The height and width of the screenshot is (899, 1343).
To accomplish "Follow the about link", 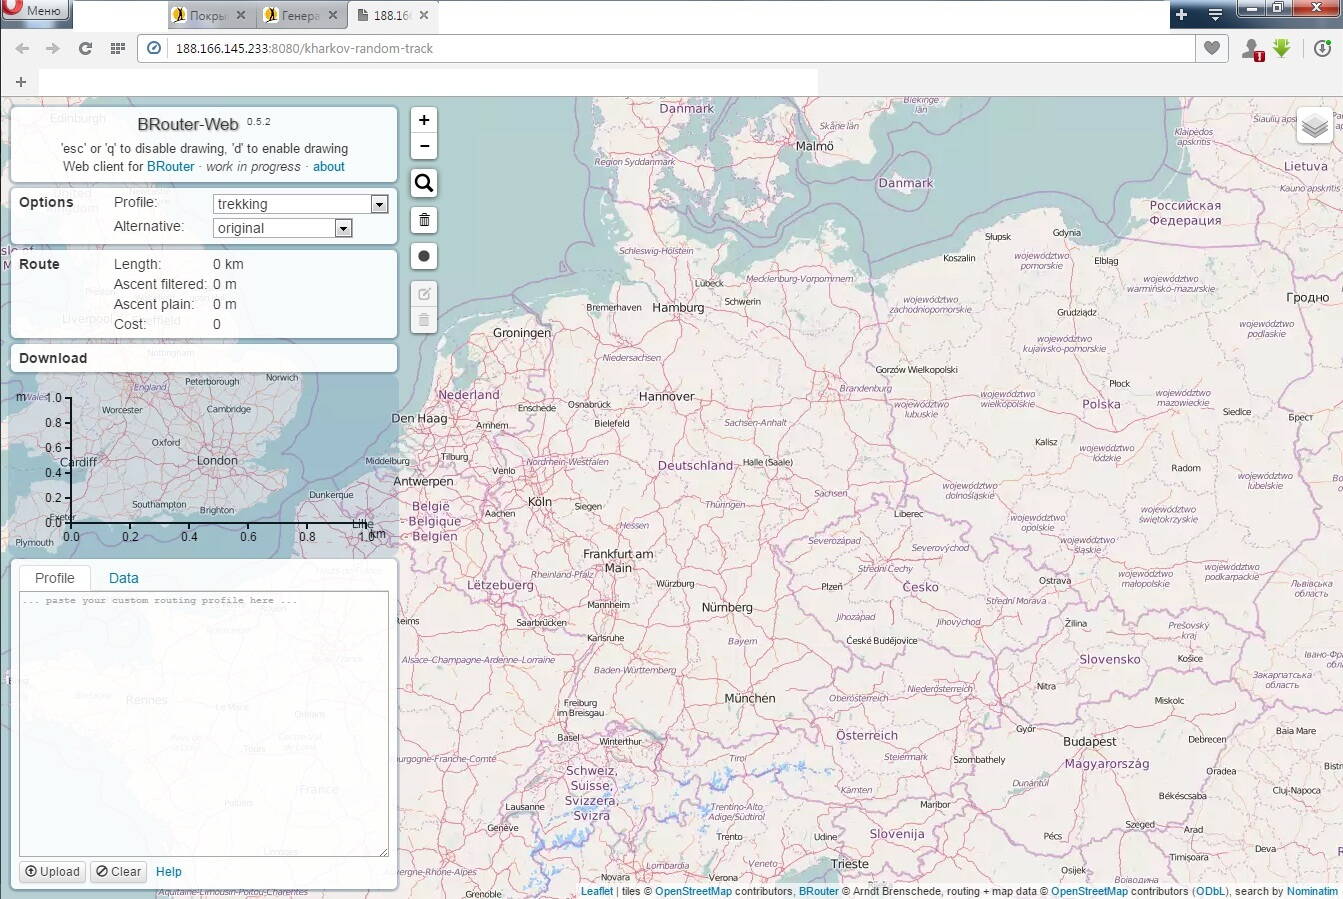I will coord(328,167).
